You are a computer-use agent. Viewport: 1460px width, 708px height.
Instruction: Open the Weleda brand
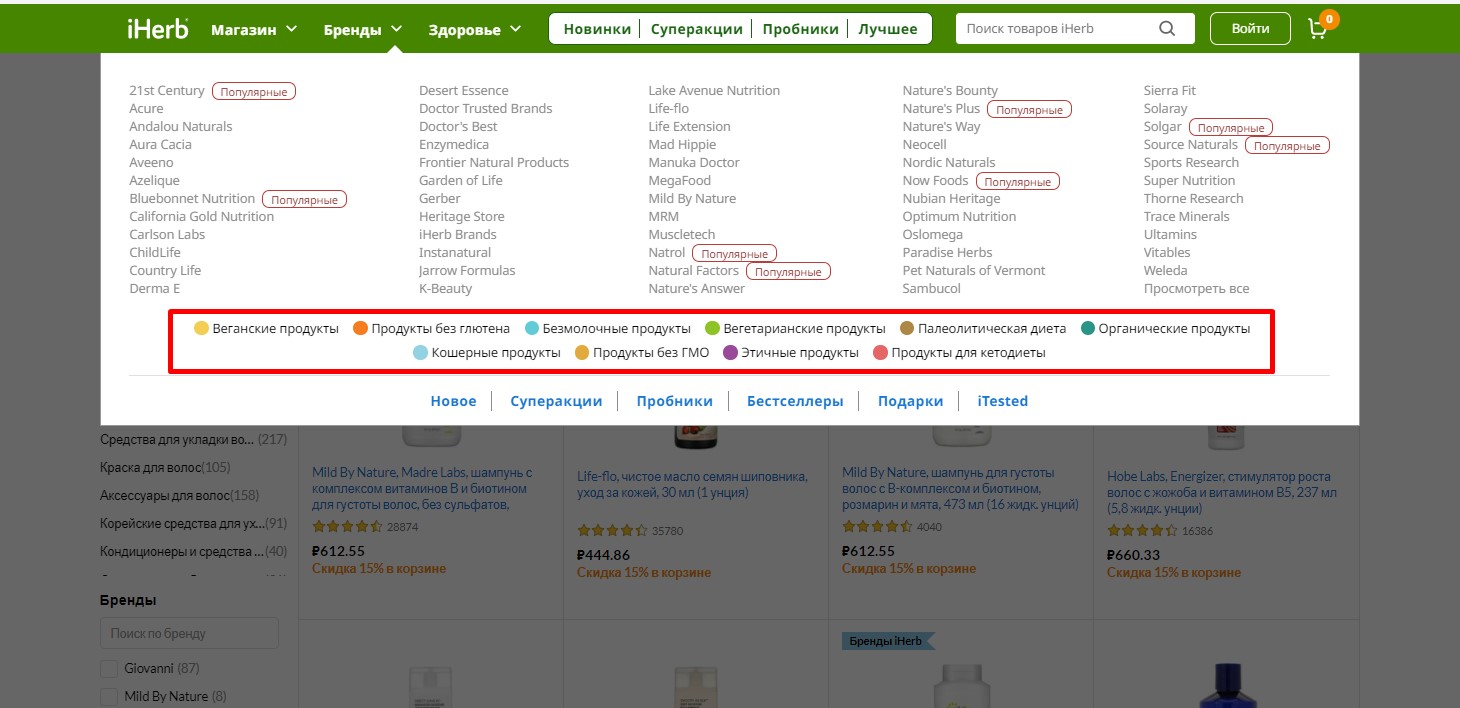point(1165,270)
